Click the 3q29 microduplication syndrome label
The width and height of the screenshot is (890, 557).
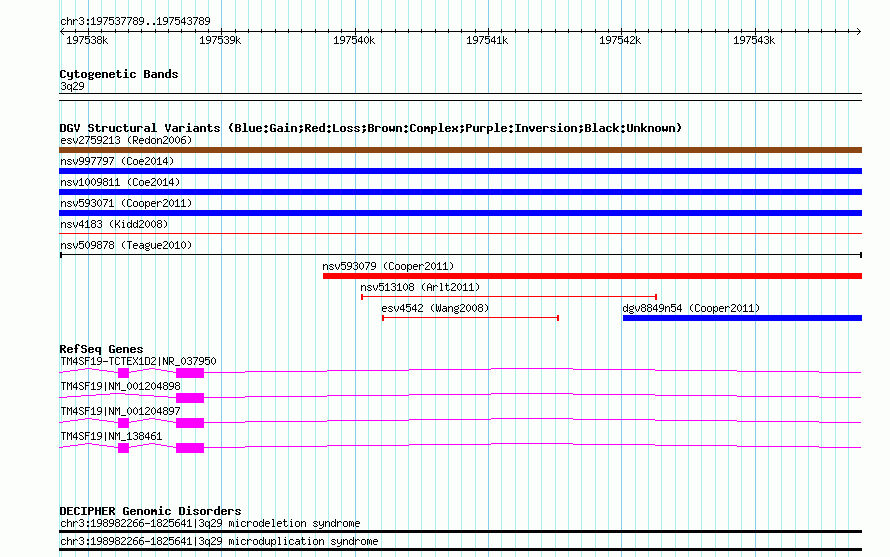(219, 542)
